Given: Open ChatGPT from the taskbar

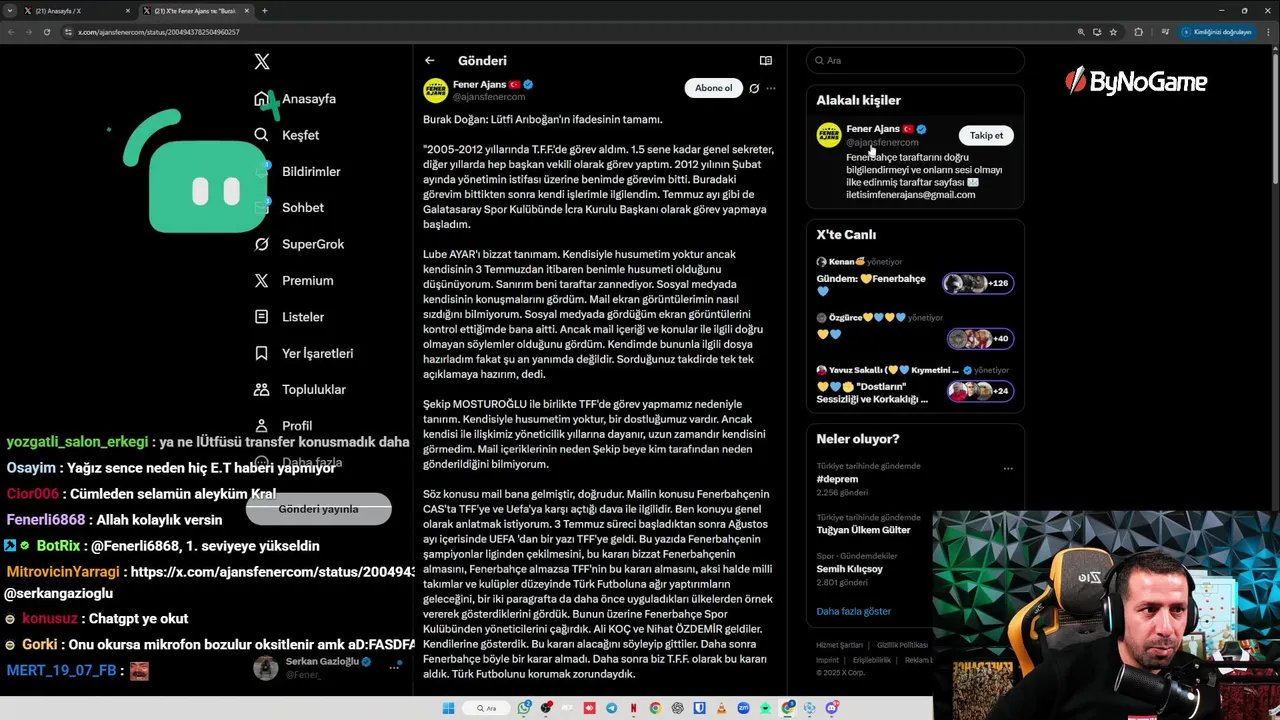Looking at the screenshot, I should tap(677, 708).
